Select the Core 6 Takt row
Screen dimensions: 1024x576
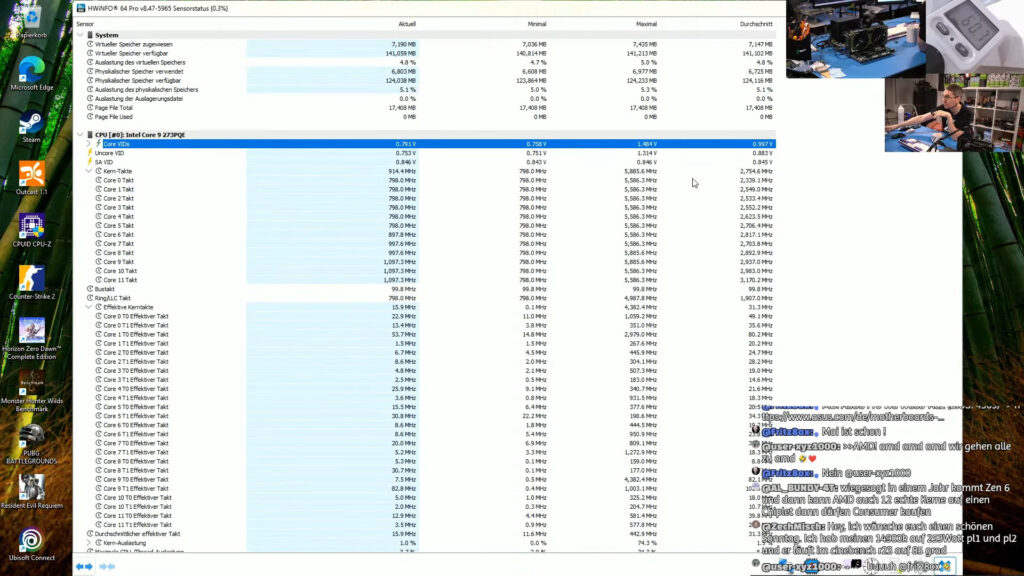[426, 234]
